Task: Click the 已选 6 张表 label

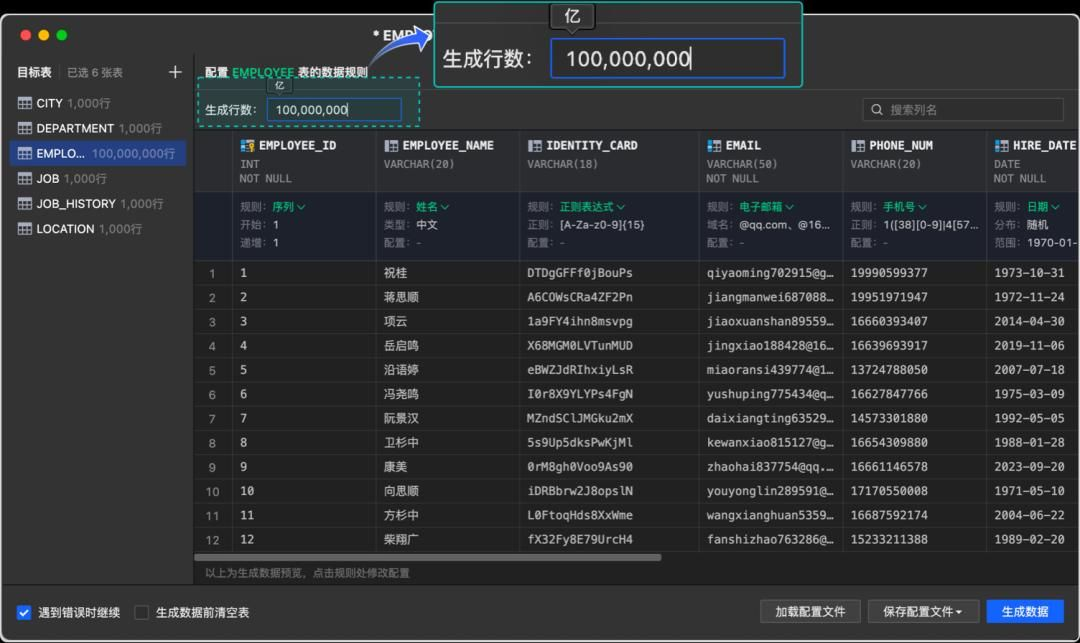Action: tap(95, 72)
